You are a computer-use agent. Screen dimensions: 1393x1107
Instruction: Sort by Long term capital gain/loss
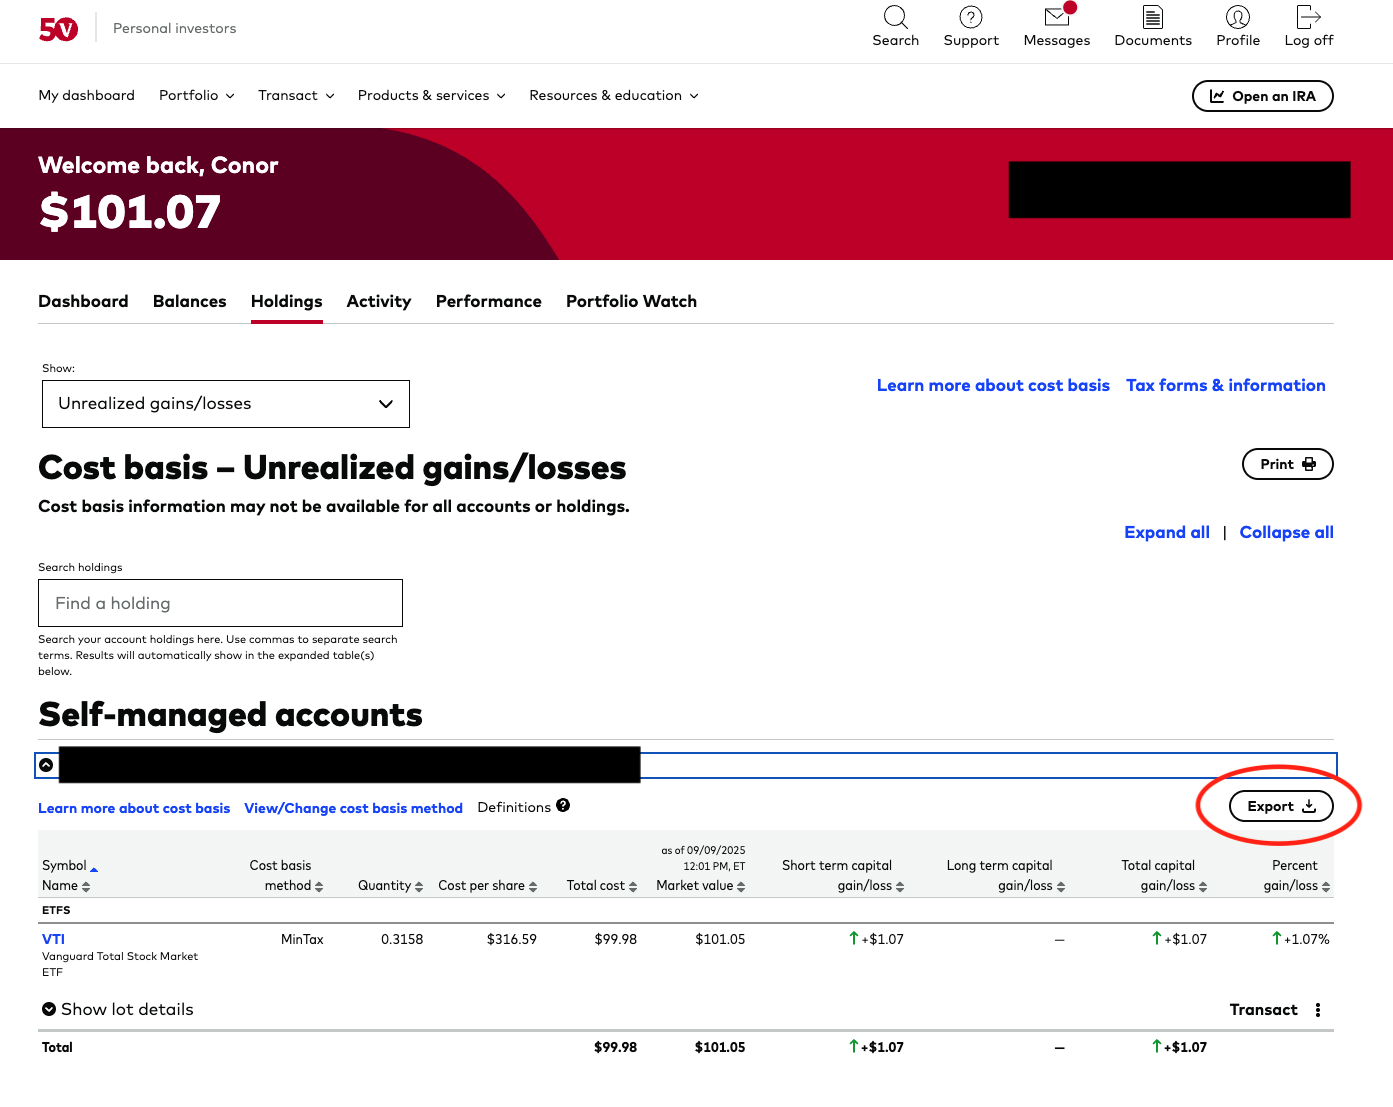point(1006,876)
